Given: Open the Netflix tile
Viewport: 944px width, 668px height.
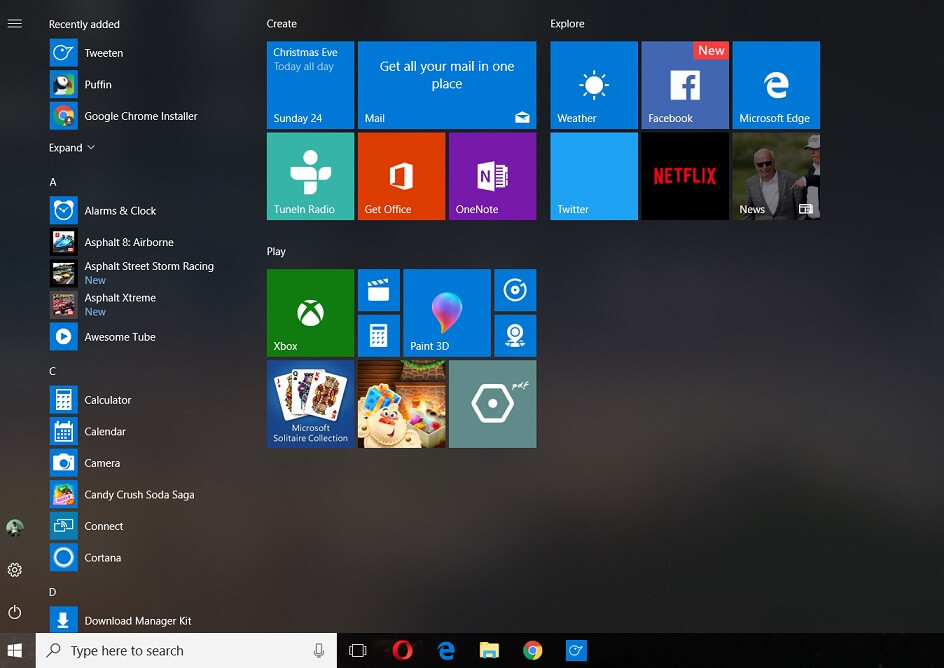Looking at the screenshot, I should pos(685,176).
